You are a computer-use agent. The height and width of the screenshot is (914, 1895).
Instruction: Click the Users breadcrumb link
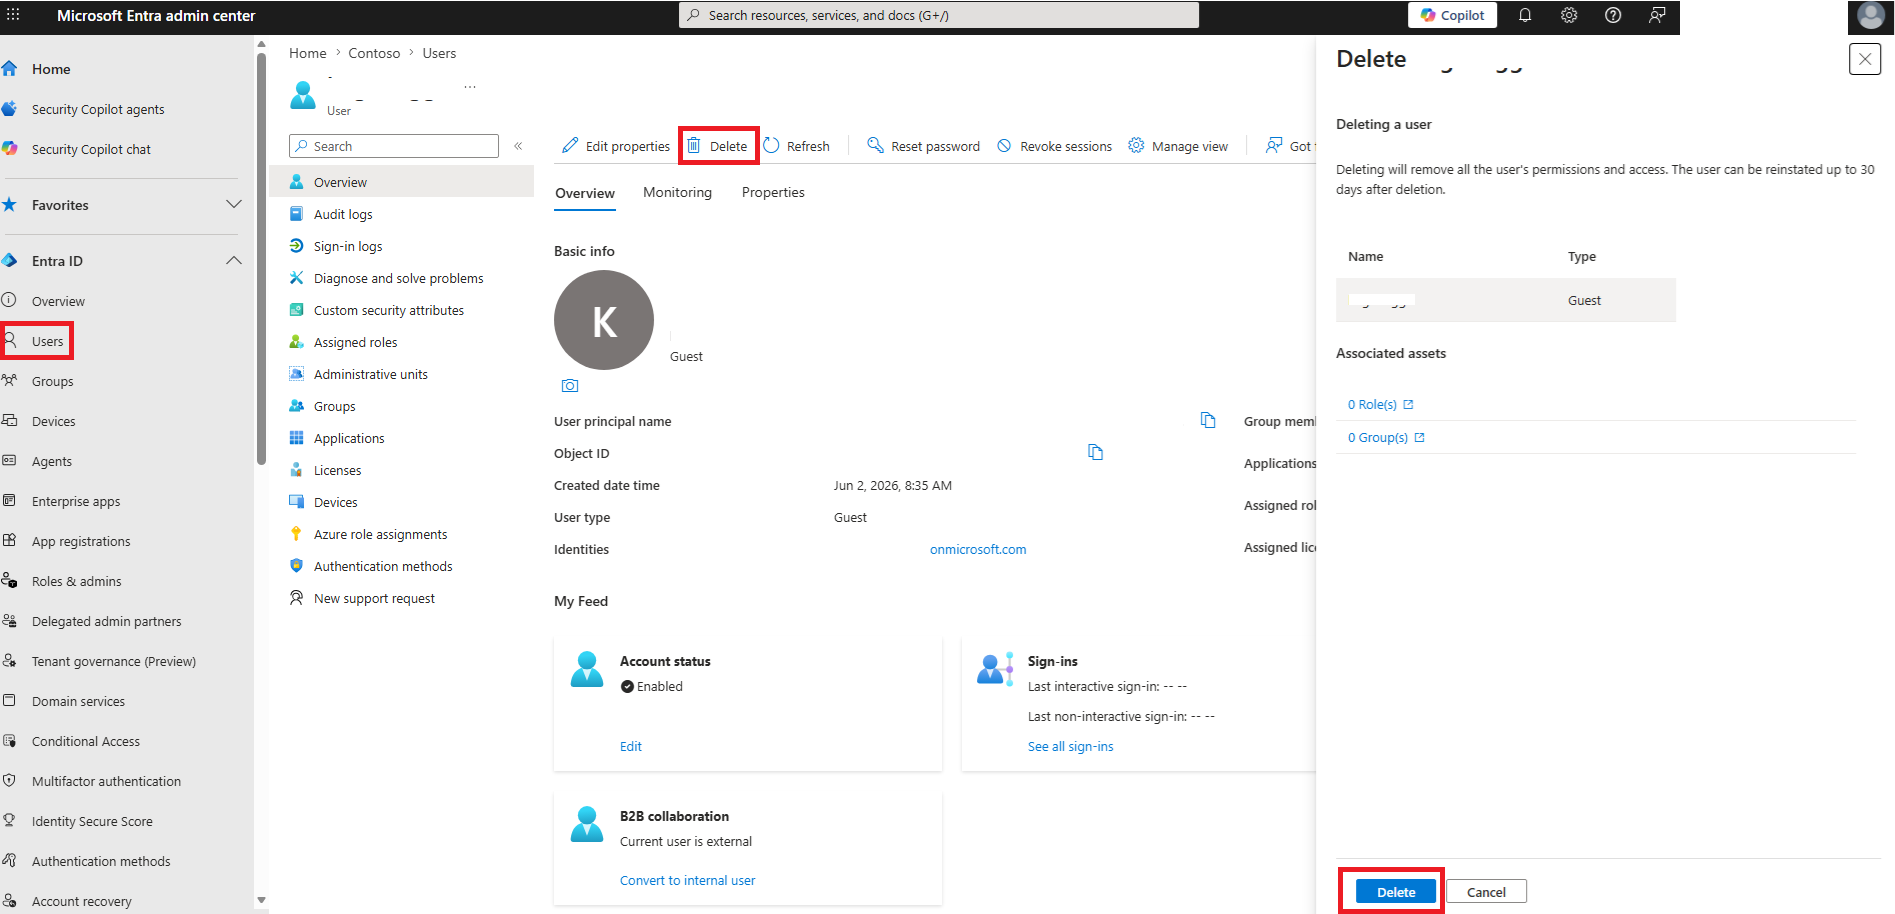click(x=439, y=53)
